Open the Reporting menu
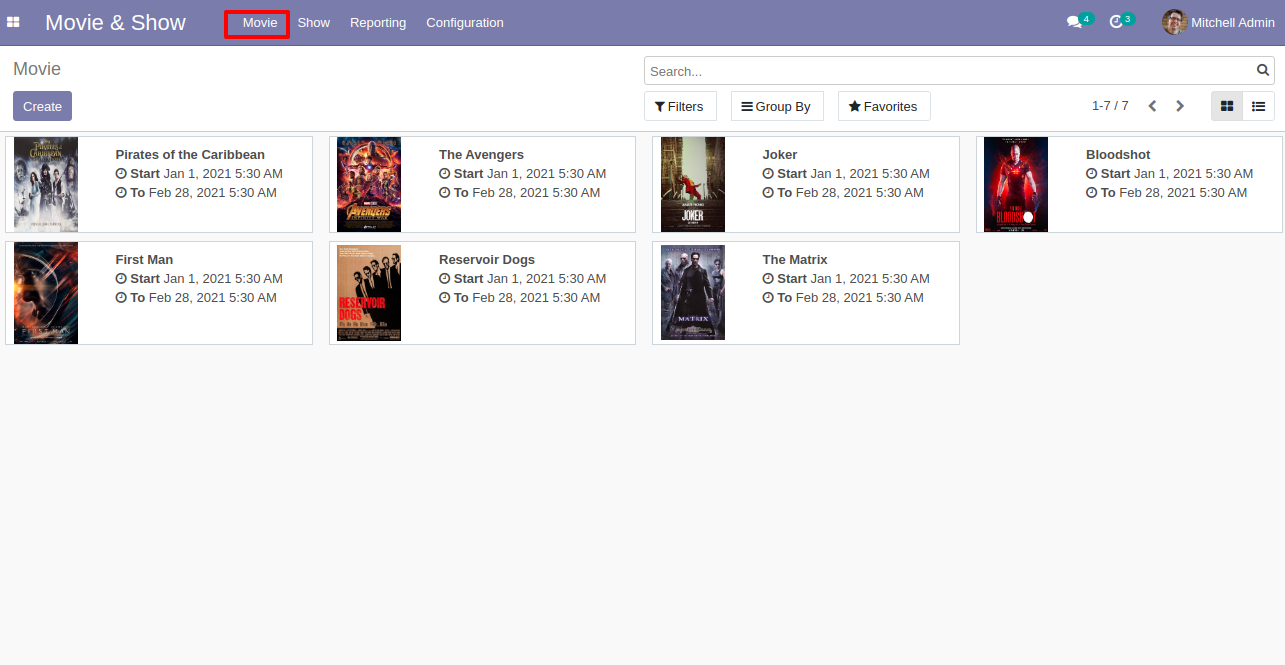1285x665 pixels. click(x=378, y=23)
